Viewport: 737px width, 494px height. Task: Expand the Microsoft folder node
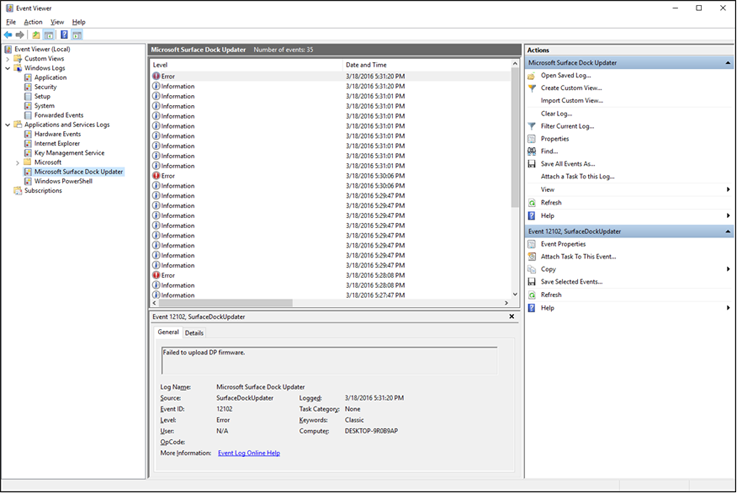coord(17,162)
